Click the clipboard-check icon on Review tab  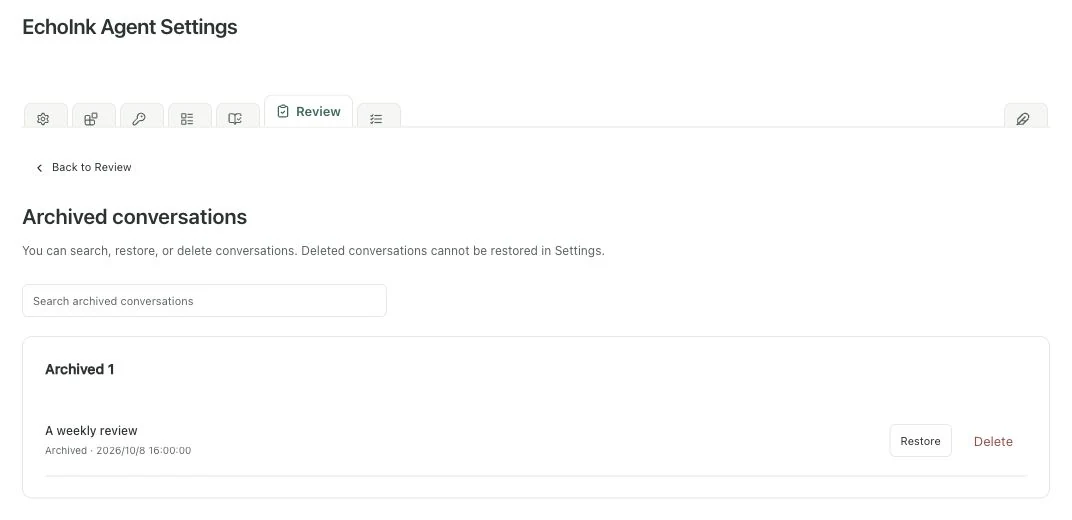(283, 111)
